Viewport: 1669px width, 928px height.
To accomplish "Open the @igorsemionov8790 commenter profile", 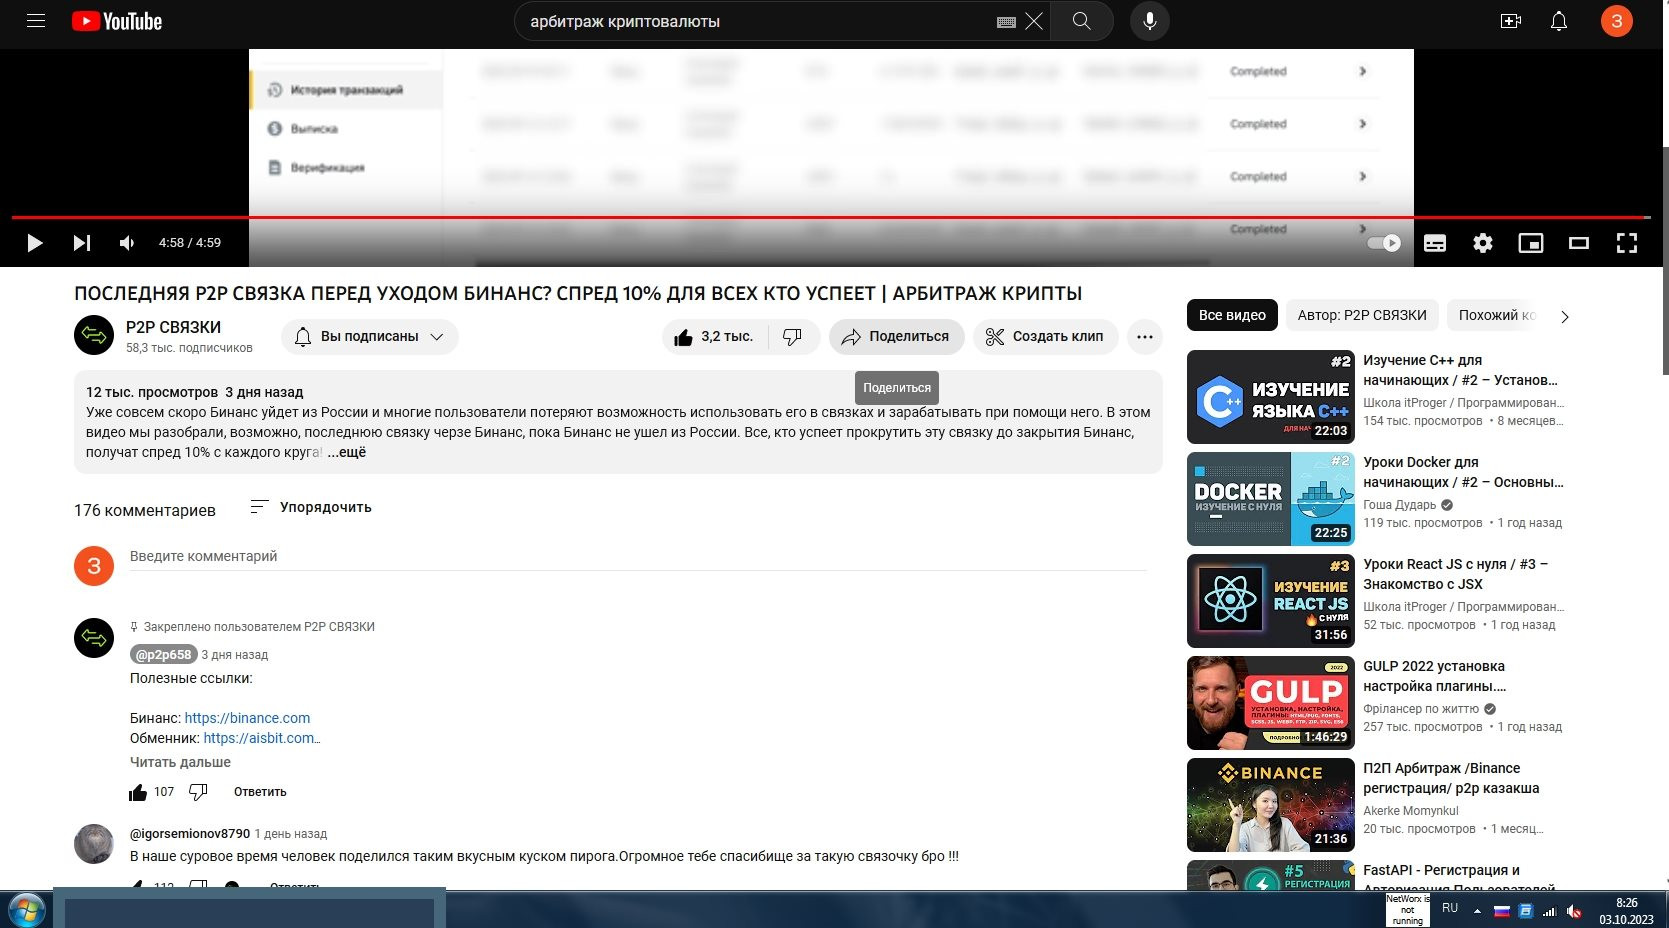I will click(190, 833).
